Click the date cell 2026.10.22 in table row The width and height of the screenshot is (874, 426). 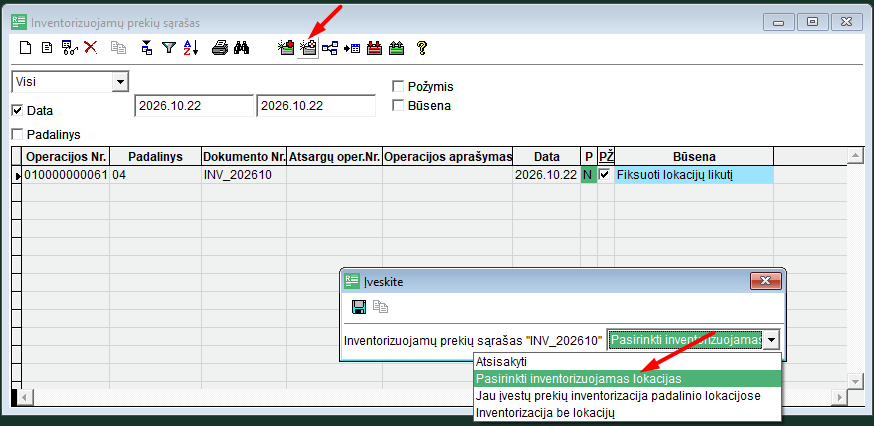(546, 175)
